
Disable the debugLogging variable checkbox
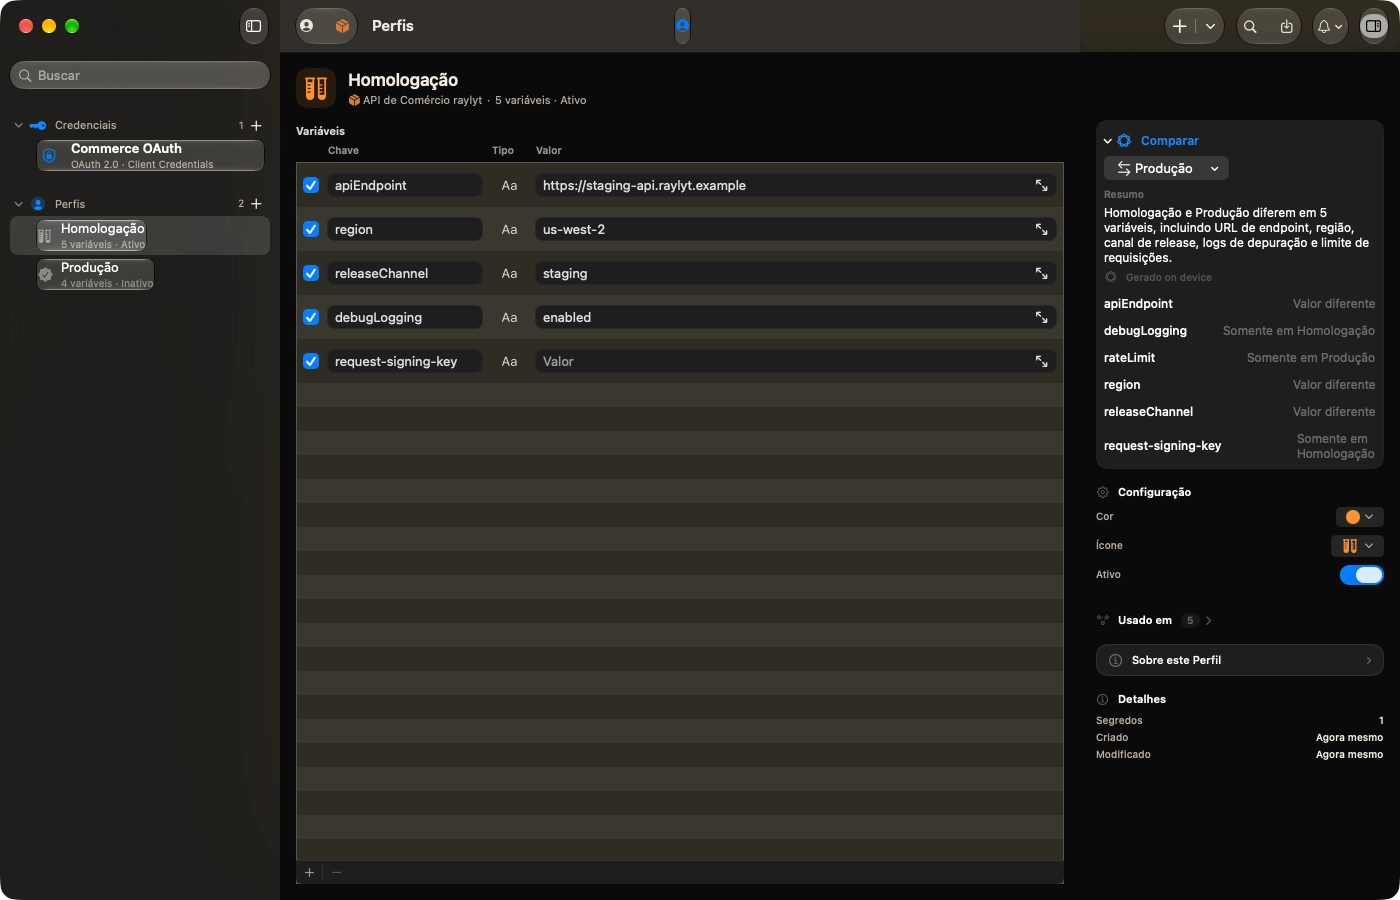(311, 317)
